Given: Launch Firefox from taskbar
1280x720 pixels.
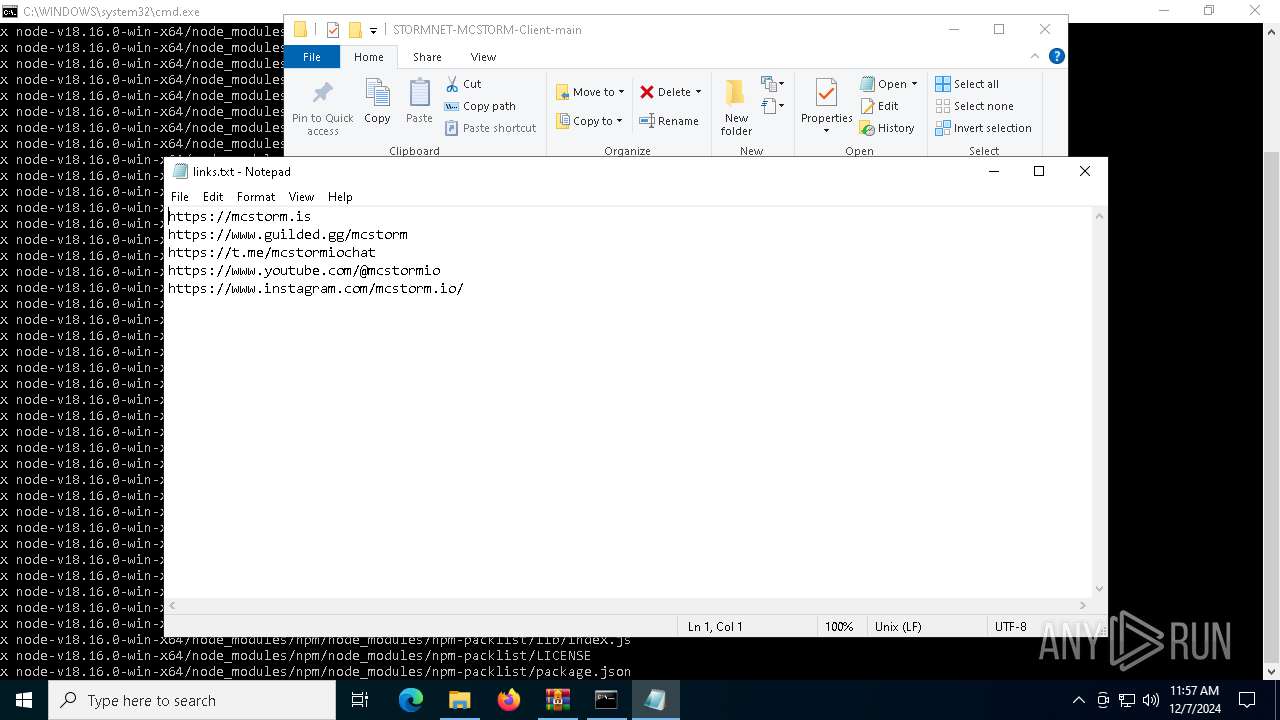Looking at the screenshot, I should pos(509,700).
